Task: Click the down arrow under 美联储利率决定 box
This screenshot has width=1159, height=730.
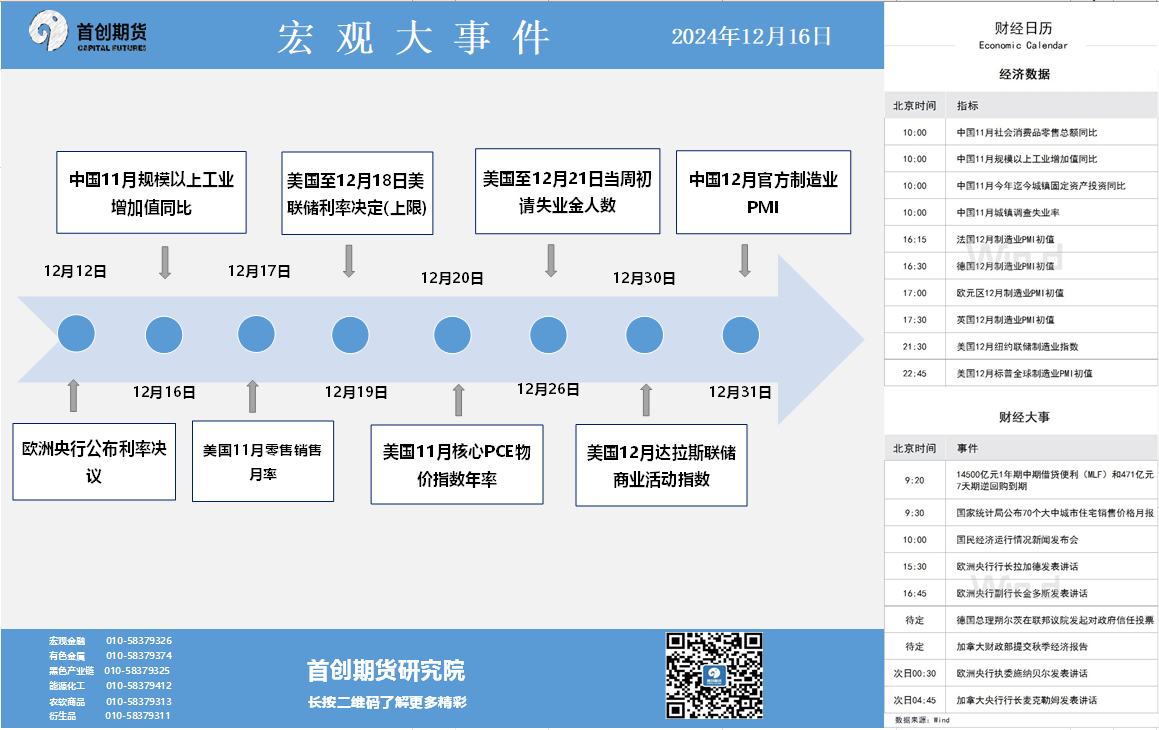Action: [349, 261]
